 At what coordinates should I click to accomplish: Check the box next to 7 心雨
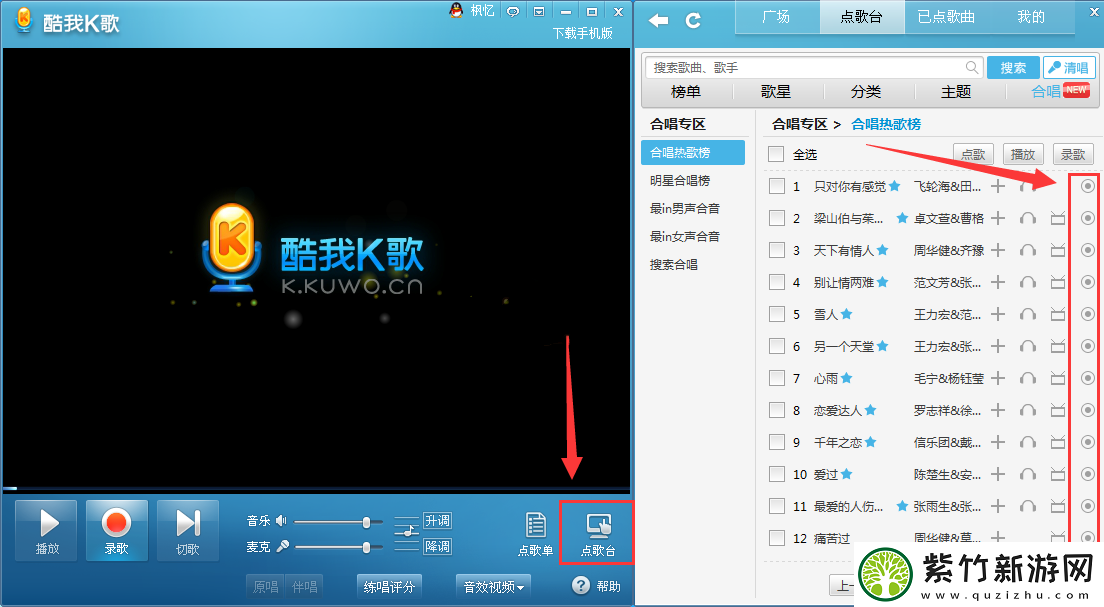[x=777, y=378]
